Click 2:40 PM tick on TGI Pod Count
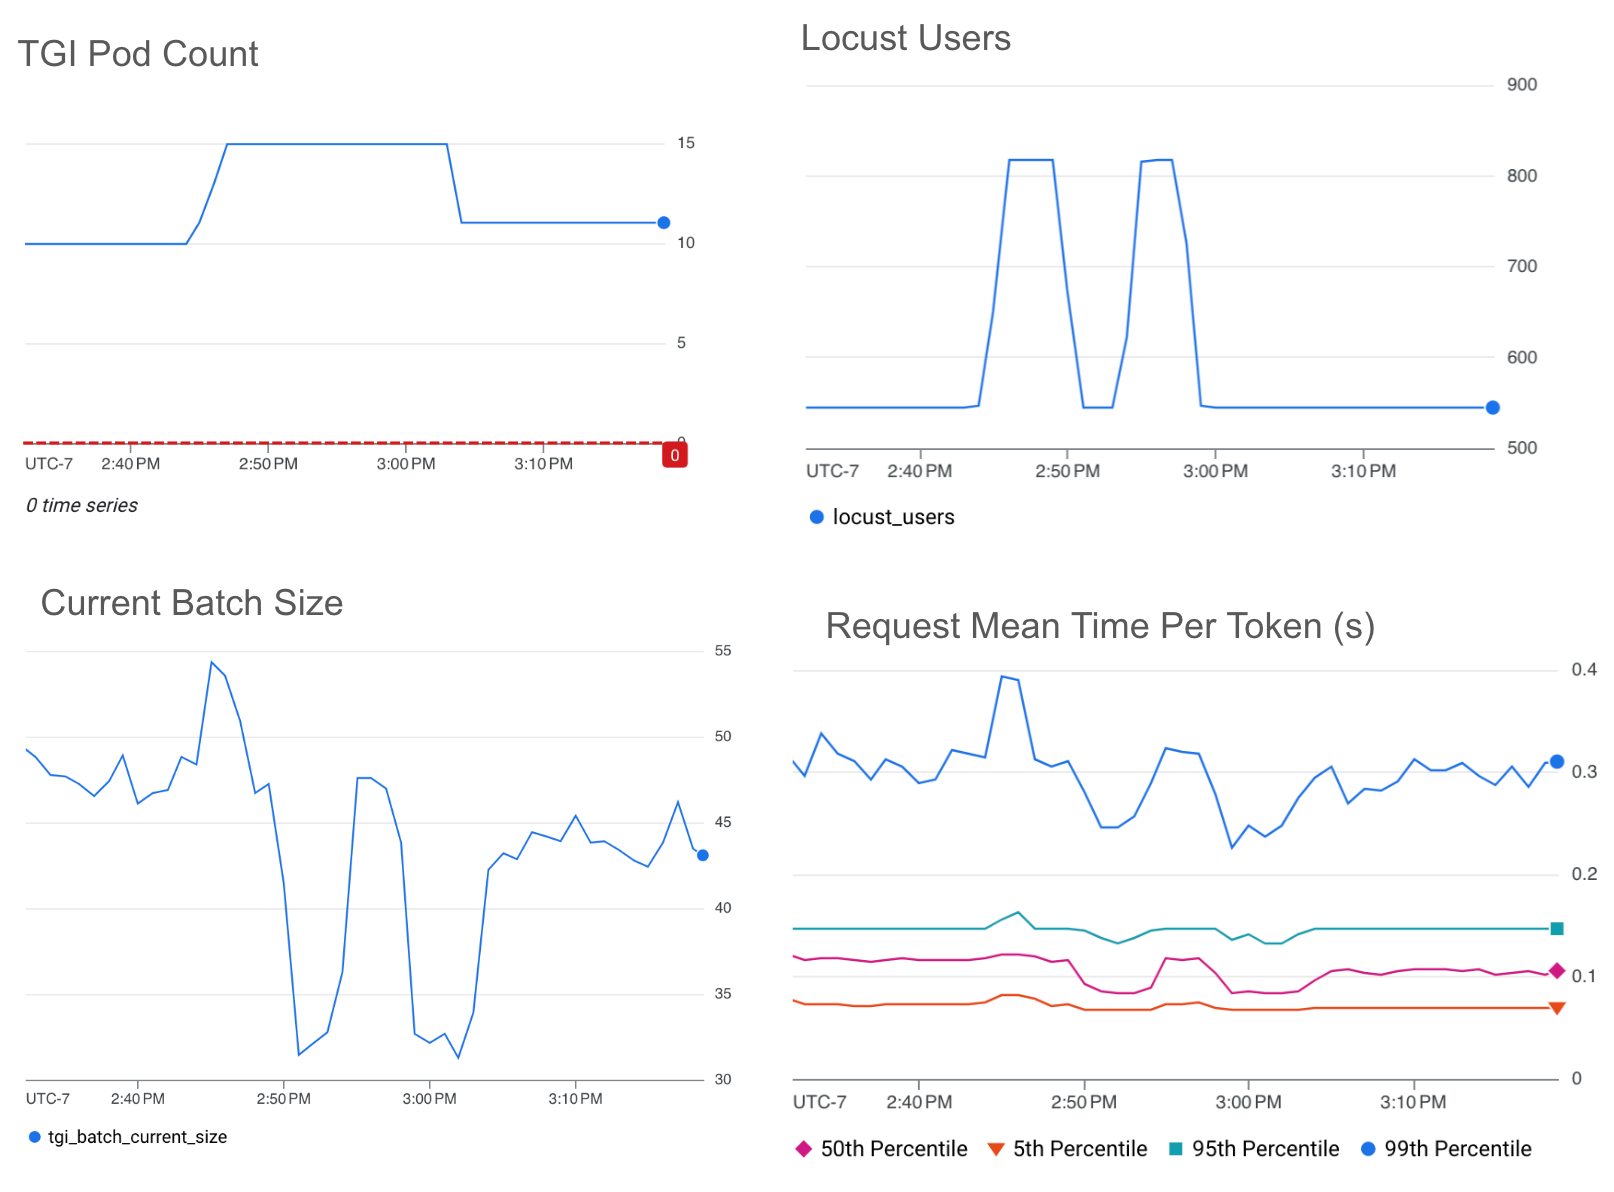 click(x=131, y=464)
